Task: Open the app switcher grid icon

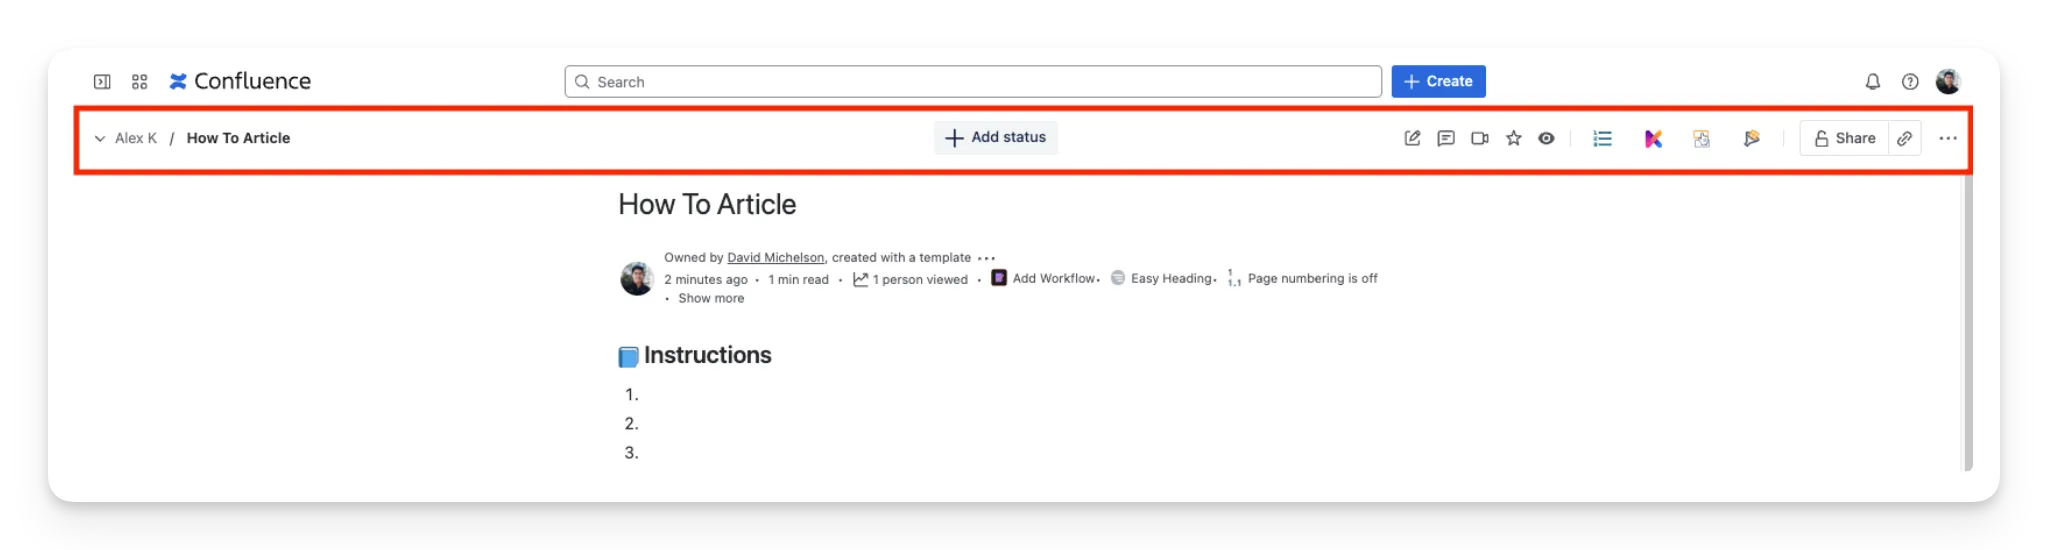Action: tap(140, 82)
